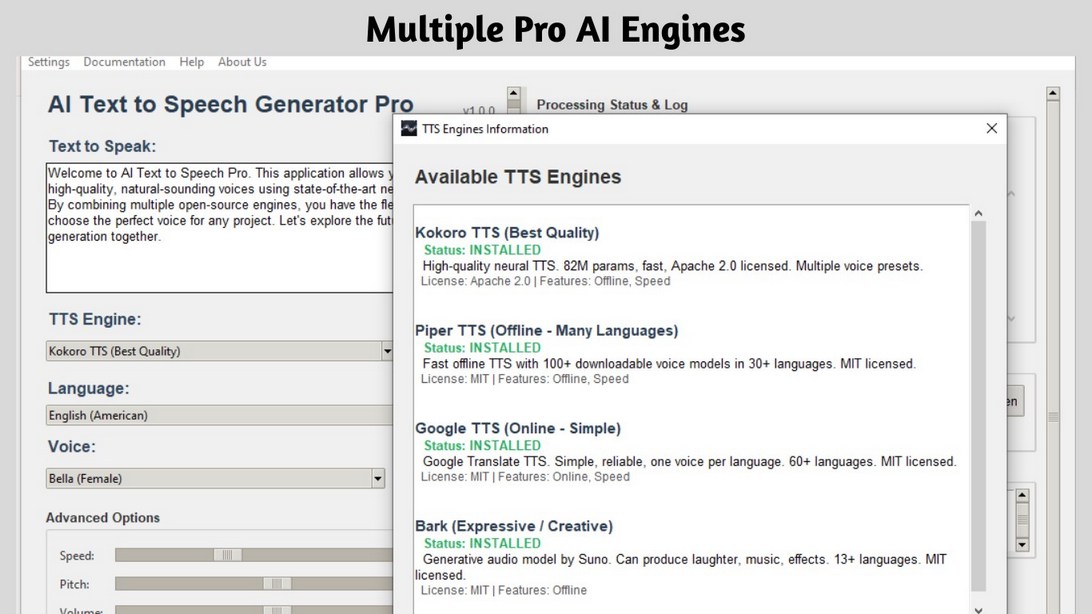Open the Documentation menu

(x=124, y=62)
